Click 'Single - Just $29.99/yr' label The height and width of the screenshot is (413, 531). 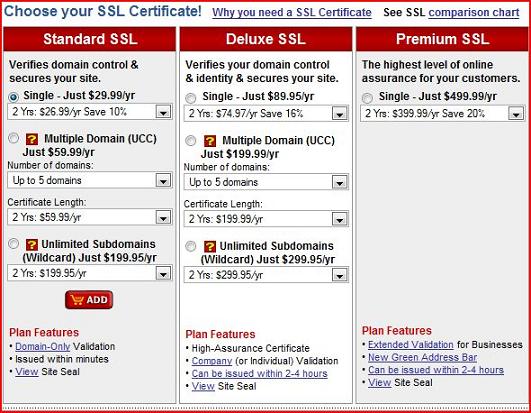[79, 96]
